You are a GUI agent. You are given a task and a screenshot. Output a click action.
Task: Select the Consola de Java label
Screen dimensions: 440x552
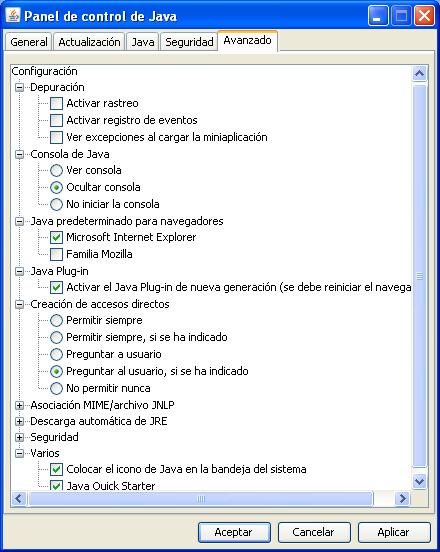pyautogui.click(x=70, y=154)
